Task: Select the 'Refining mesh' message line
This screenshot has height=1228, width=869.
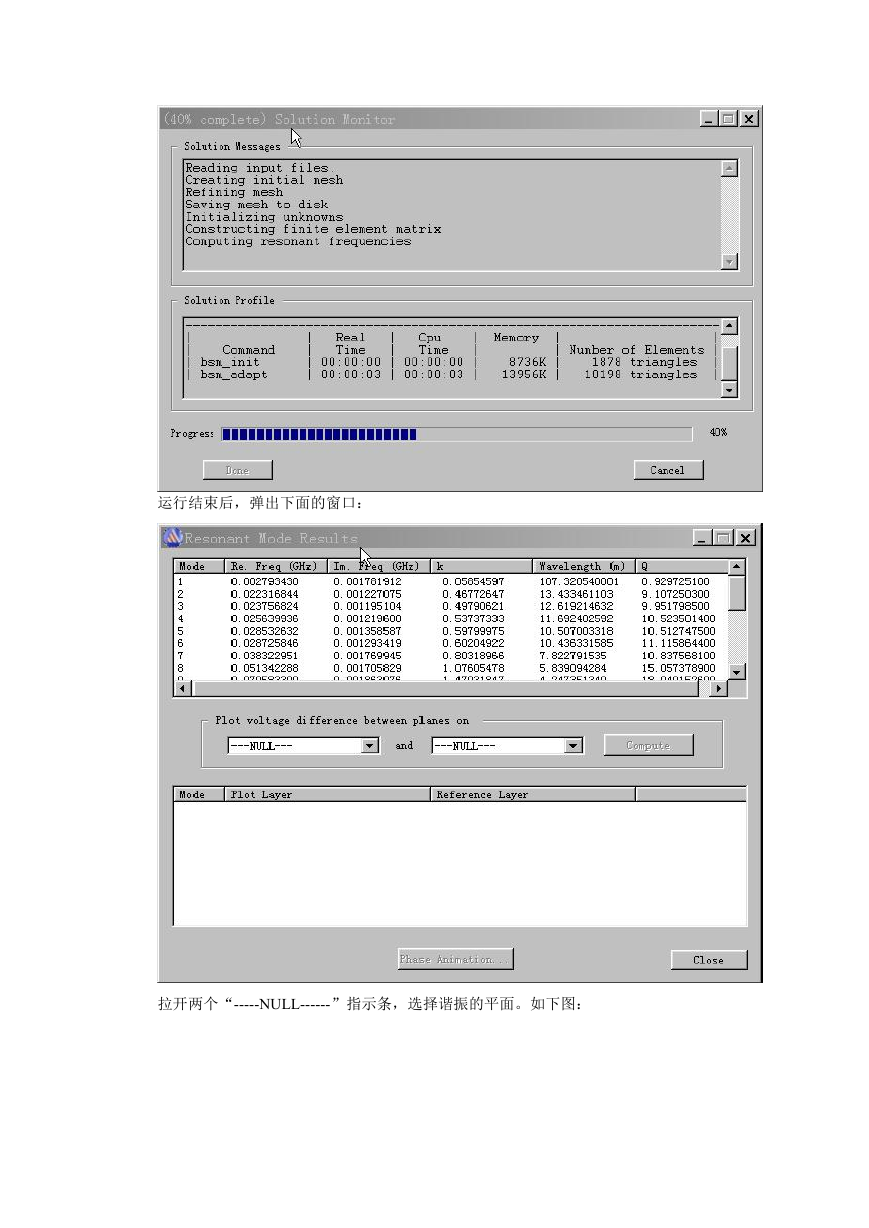Action: click(234, 192)
